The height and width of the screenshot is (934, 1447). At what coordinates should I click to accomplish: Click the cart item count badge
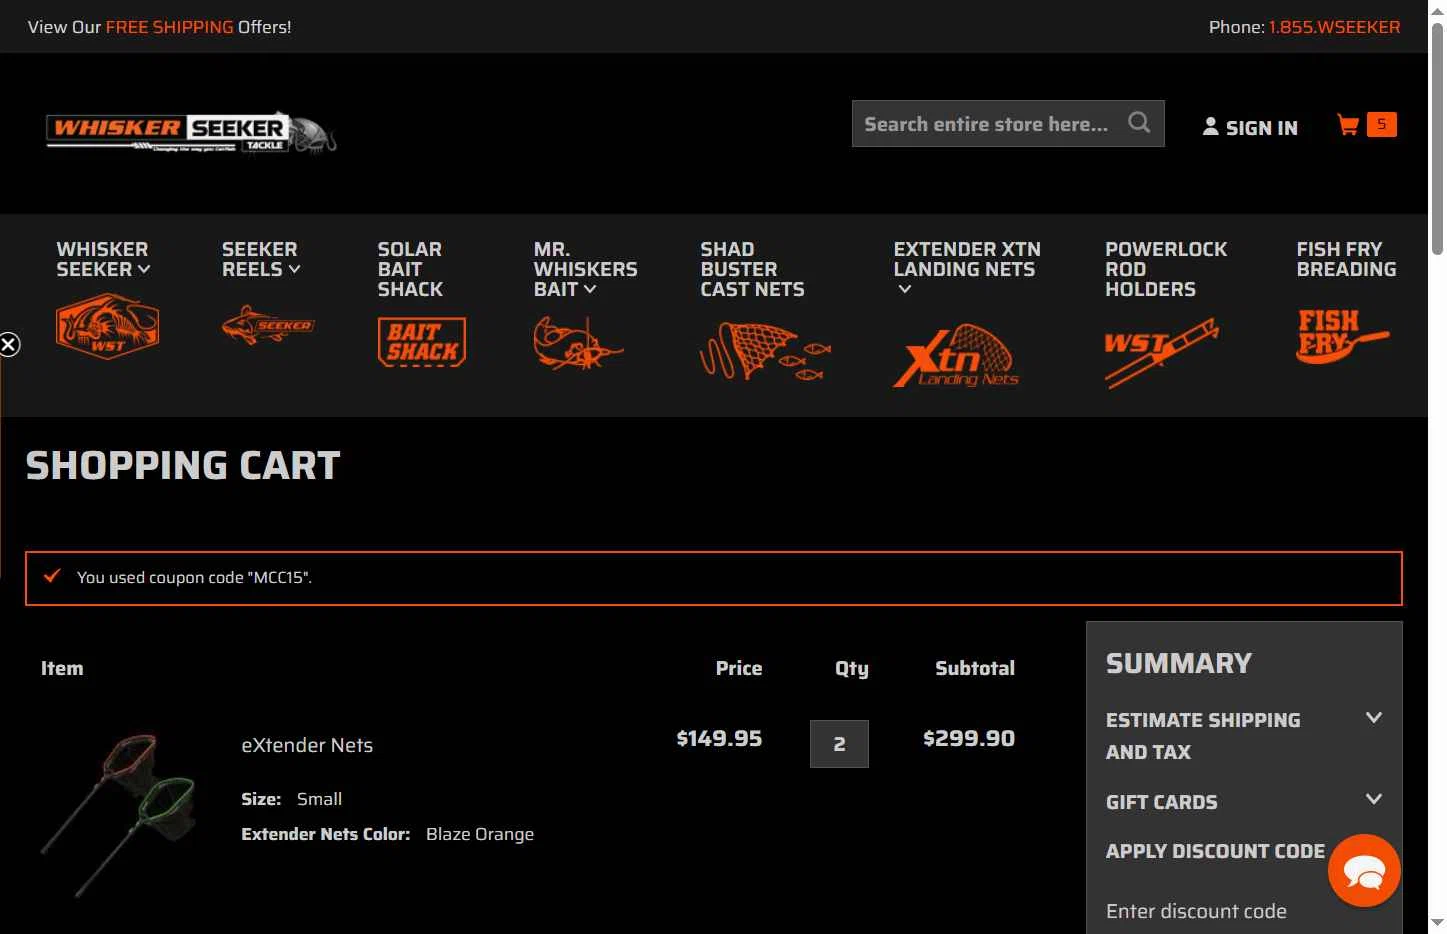(x=1381, y=124)
